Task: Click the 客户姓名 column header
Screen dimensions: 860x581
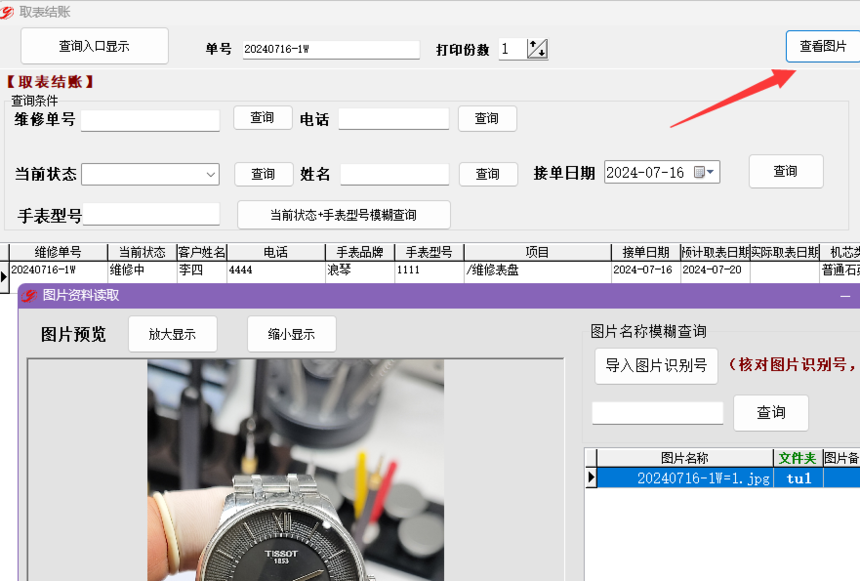Action: click(202, 252)
